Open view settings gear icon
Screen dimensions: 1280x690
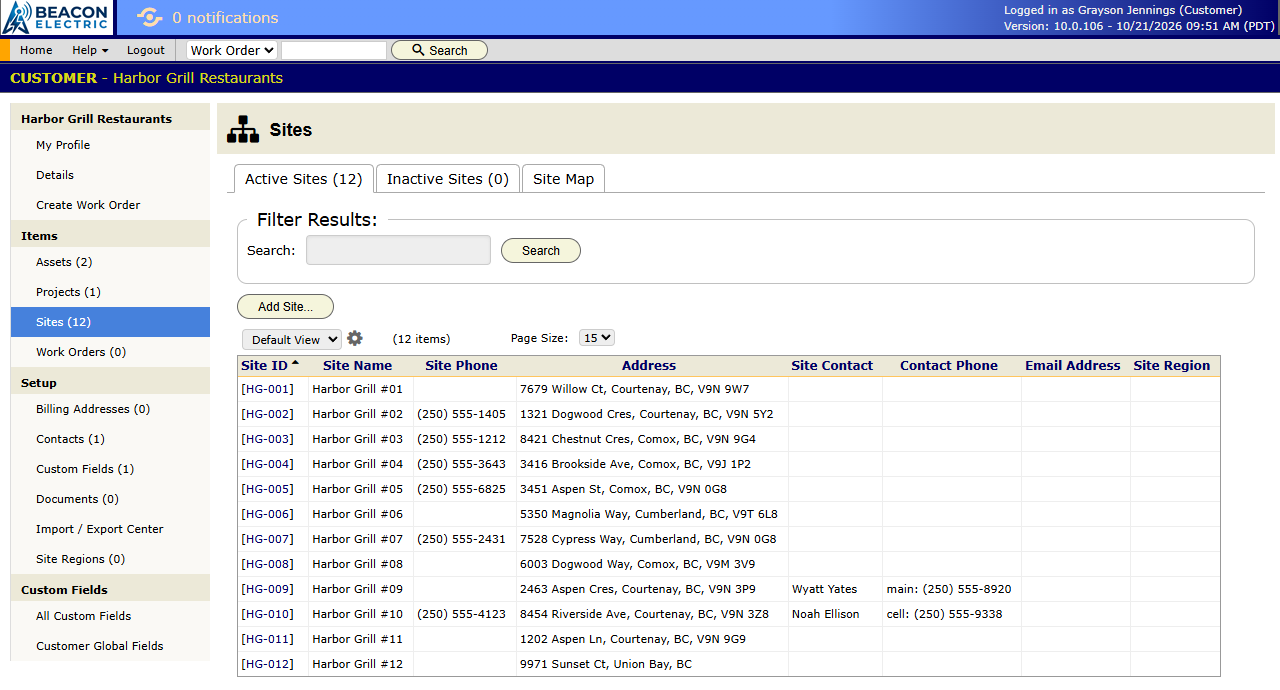[x=355, y=339]
